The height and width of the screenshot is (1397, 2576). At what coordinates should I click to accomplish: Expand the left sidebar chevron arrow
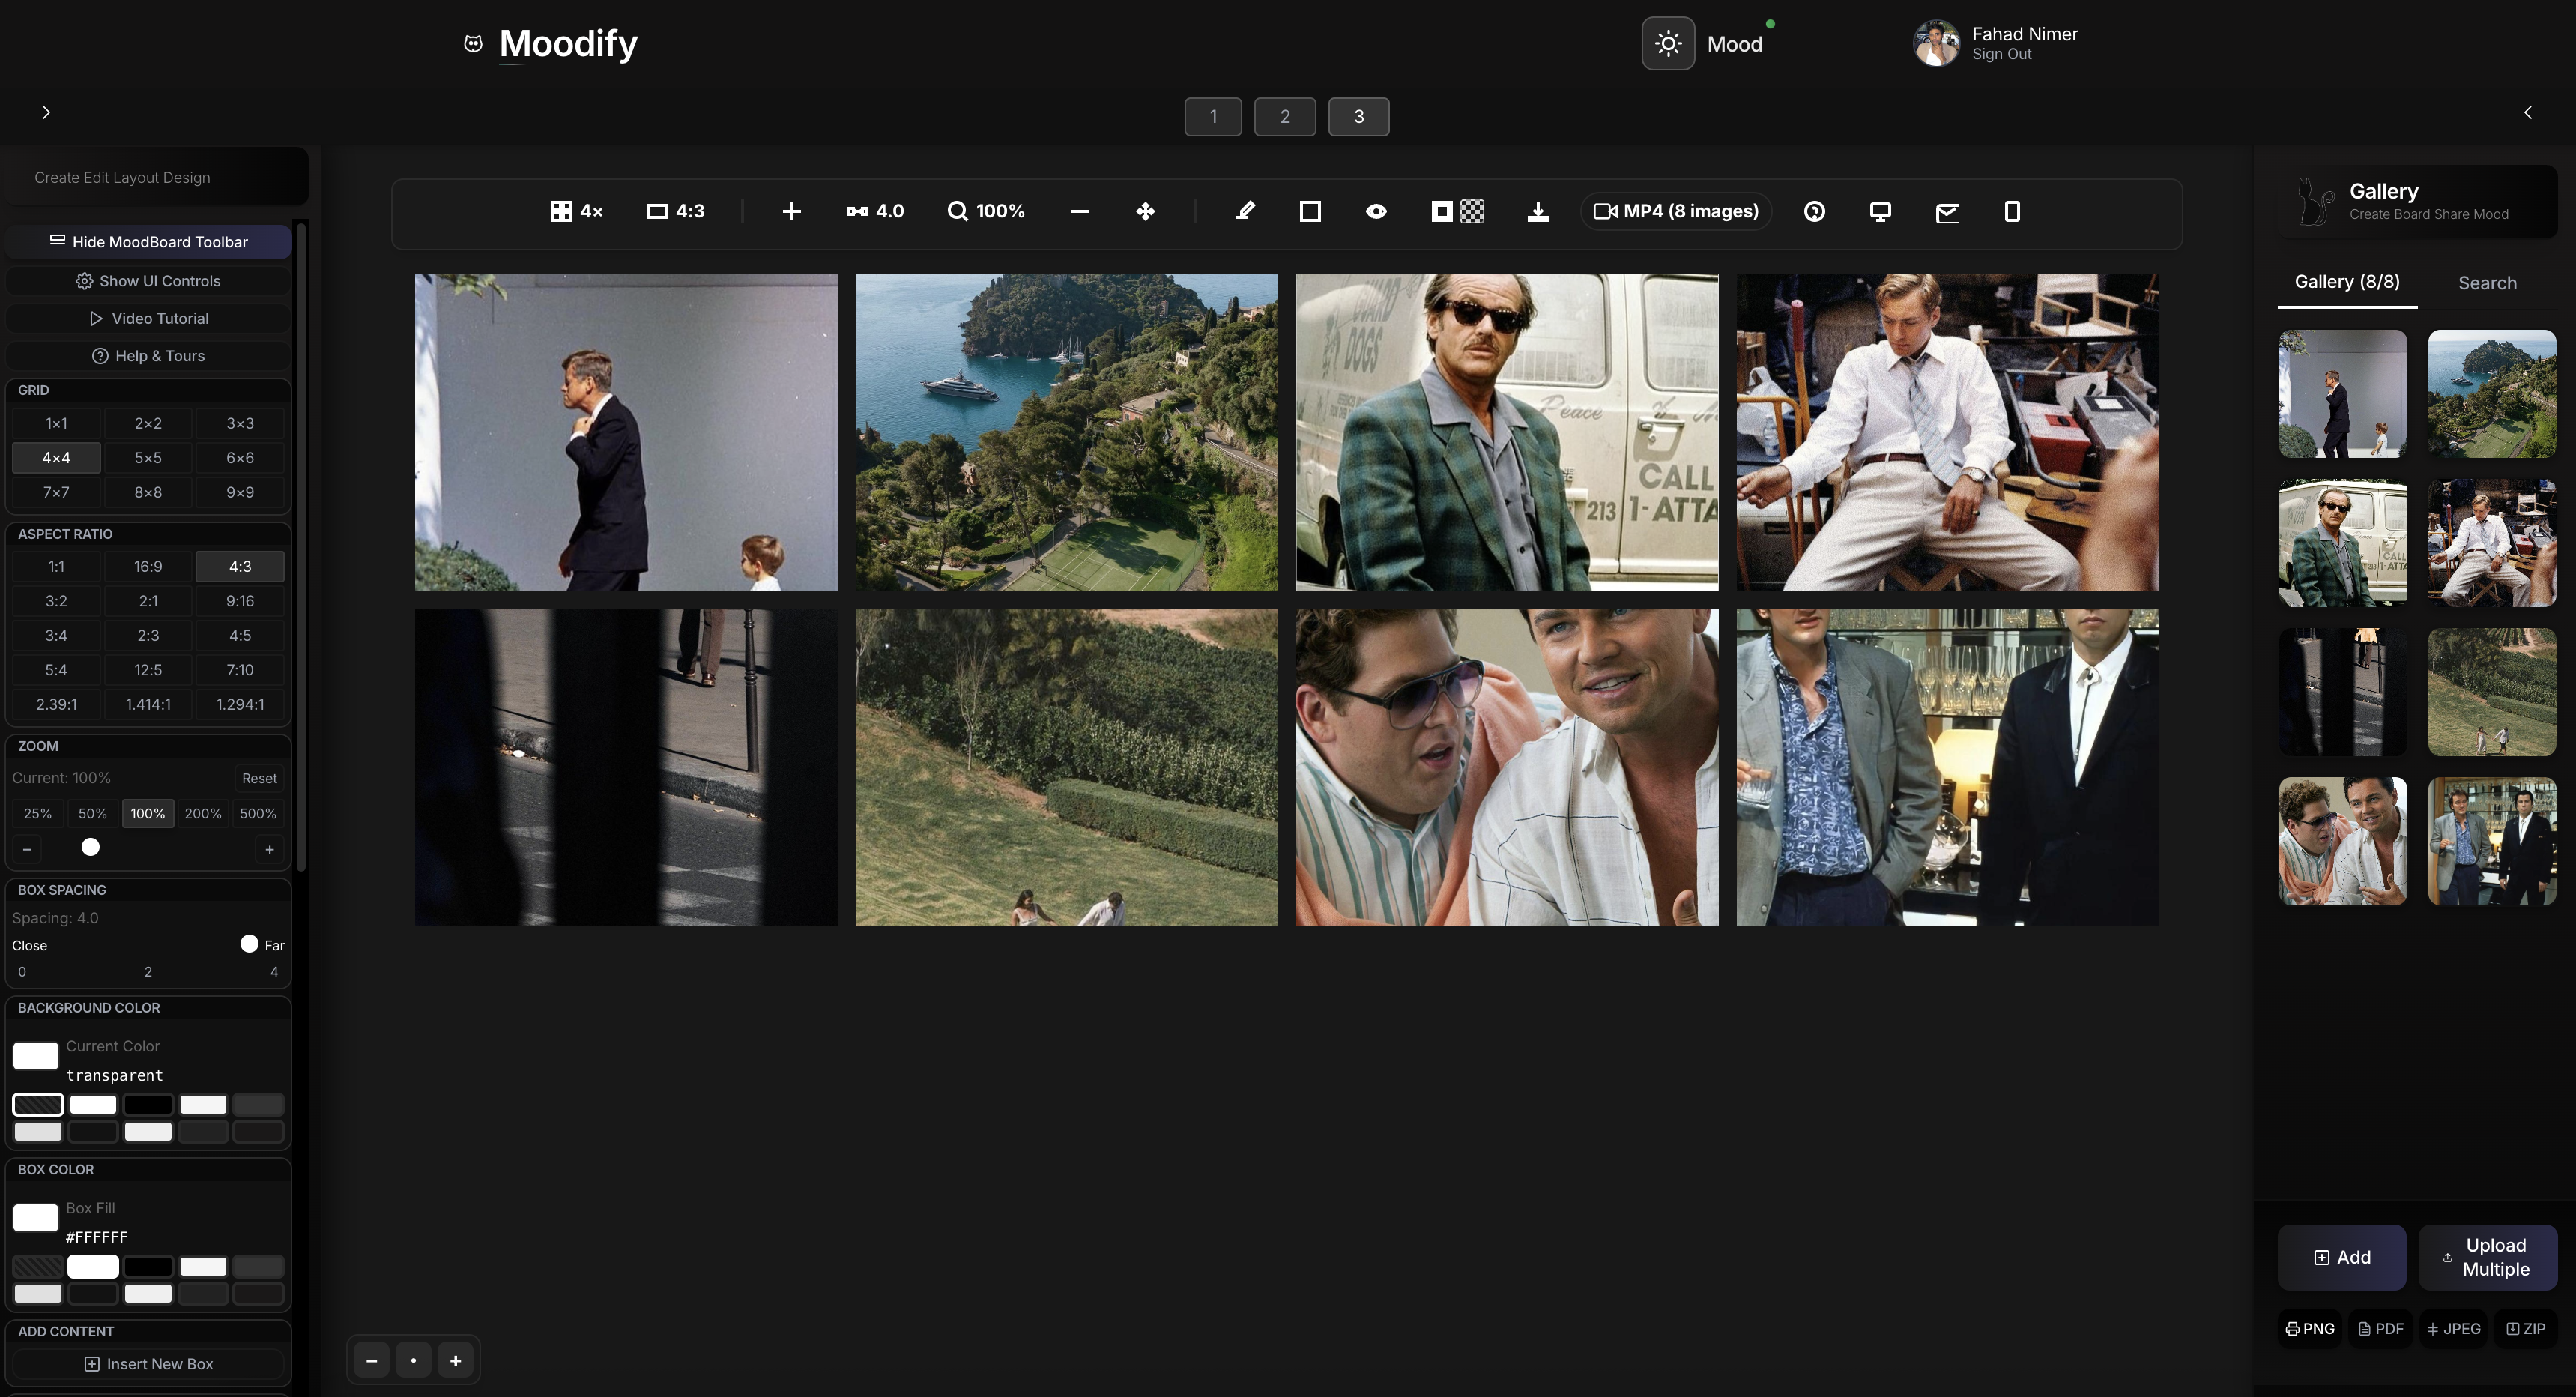click(x=46, y=112)
